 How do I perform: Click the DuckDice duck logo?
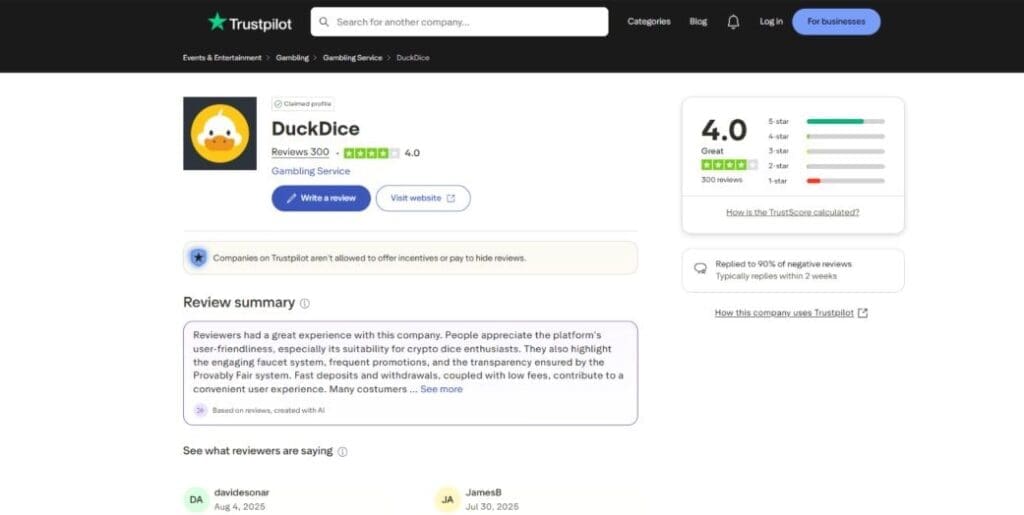coord(220,133)
